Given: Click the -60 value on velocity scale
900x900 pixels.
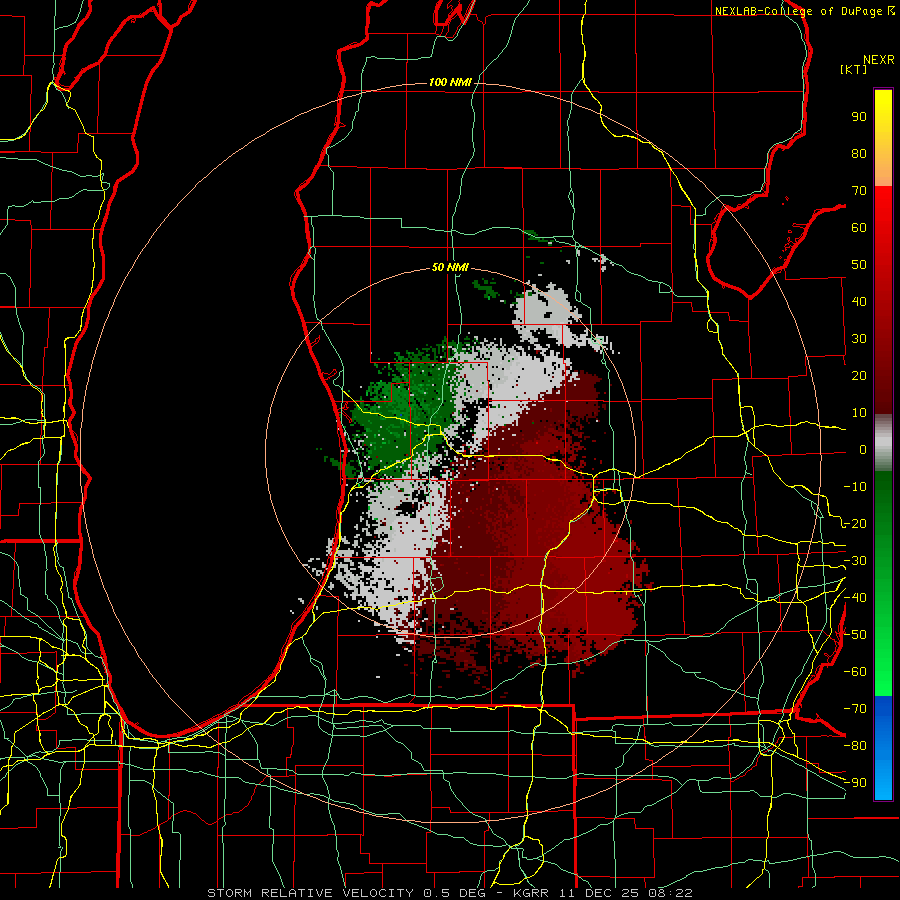Looking at the screenshot, I should (x=855, y=672).
